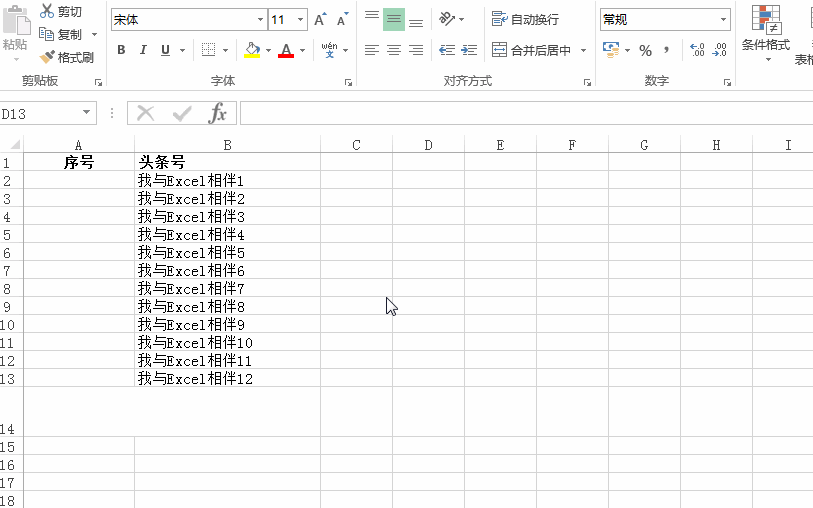Screen dimensions: 813x508
Task: Open number group dialog launcher
Action: coord(727,82)
